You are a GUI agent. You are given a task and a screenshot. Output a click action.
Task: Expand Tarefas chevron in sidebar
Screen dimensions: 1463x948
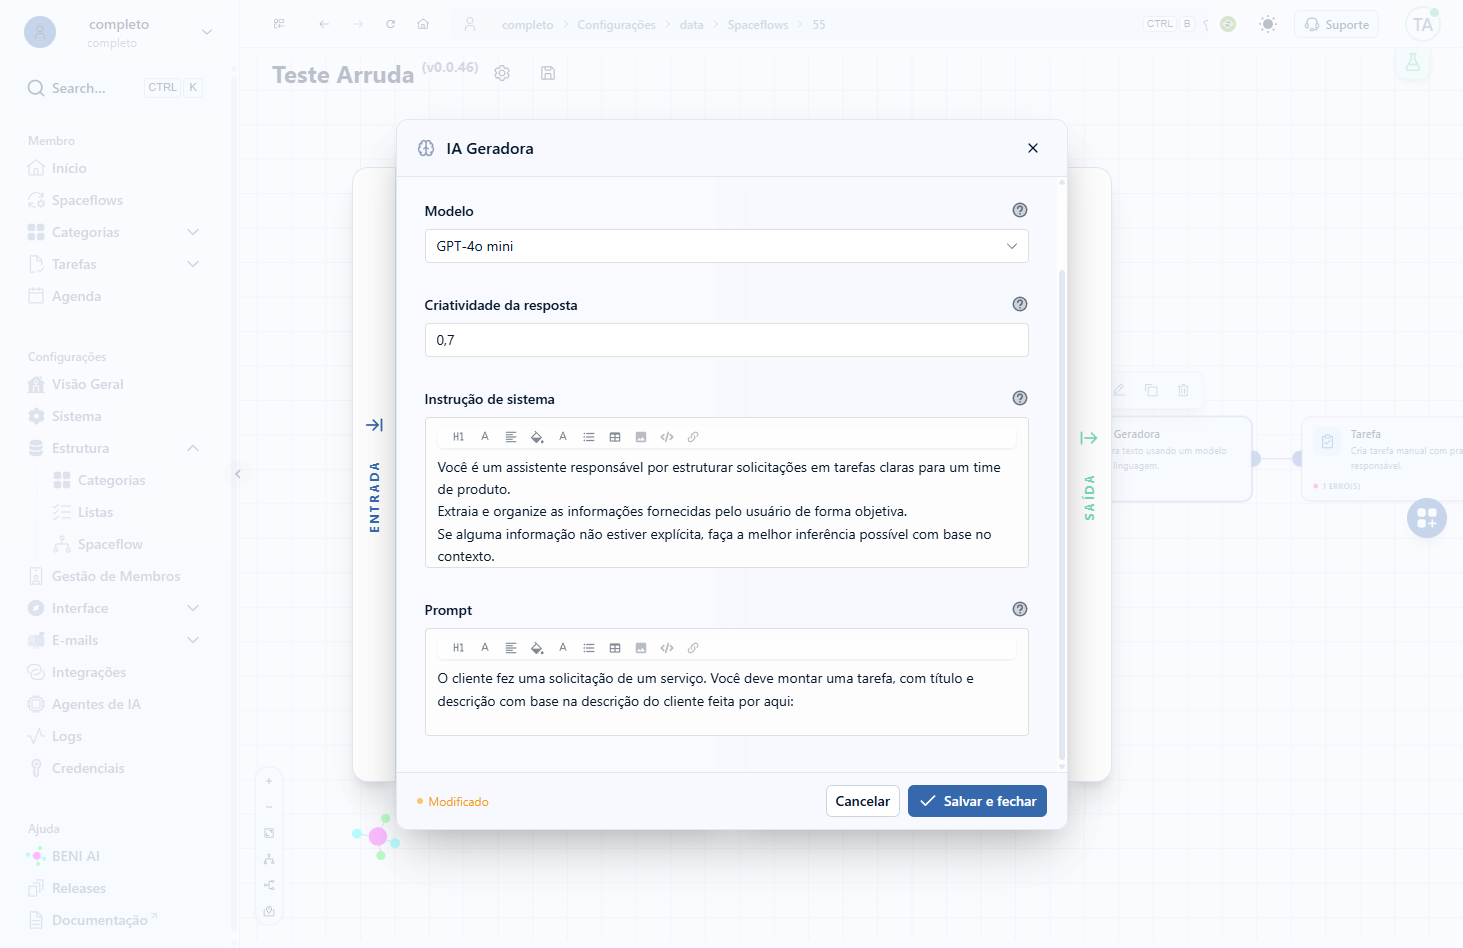coord(193,264)
